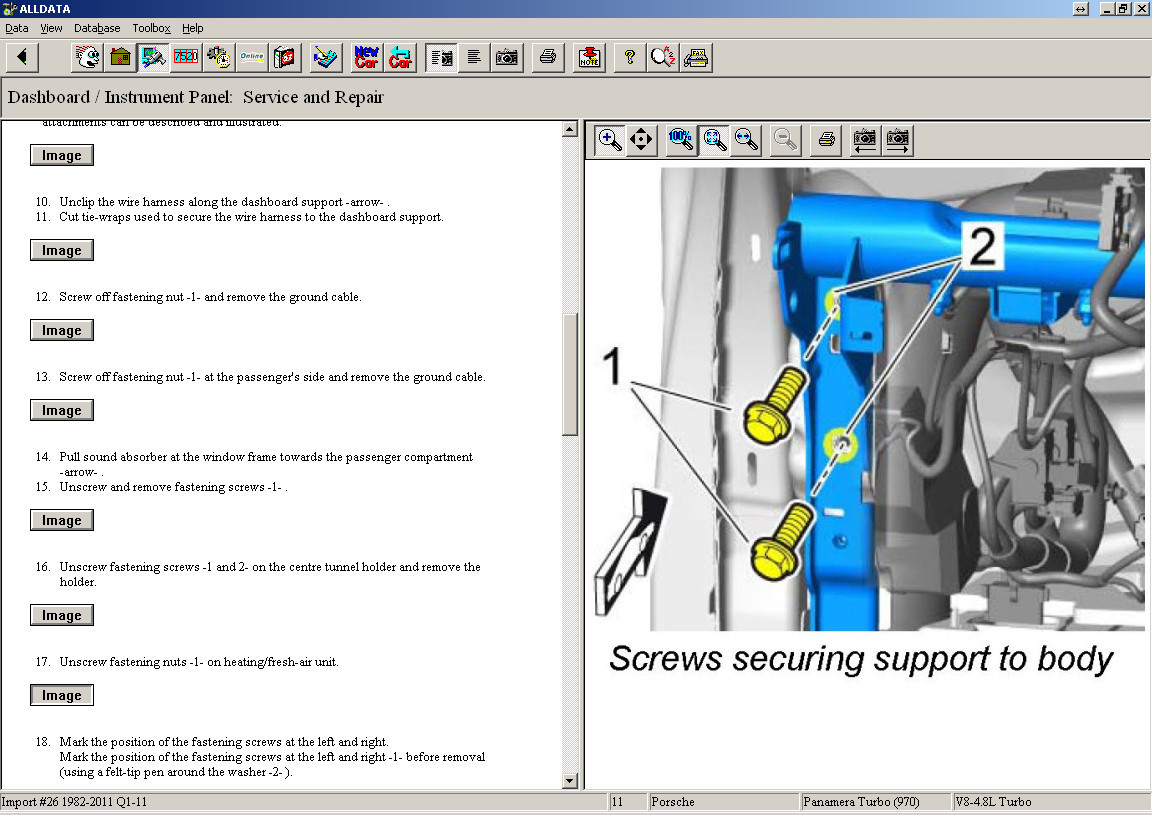The height and width of the screenshot is (815, 1152).
Task: Click the text pane vertical scrollbar thumb
Action: [570, 373]
